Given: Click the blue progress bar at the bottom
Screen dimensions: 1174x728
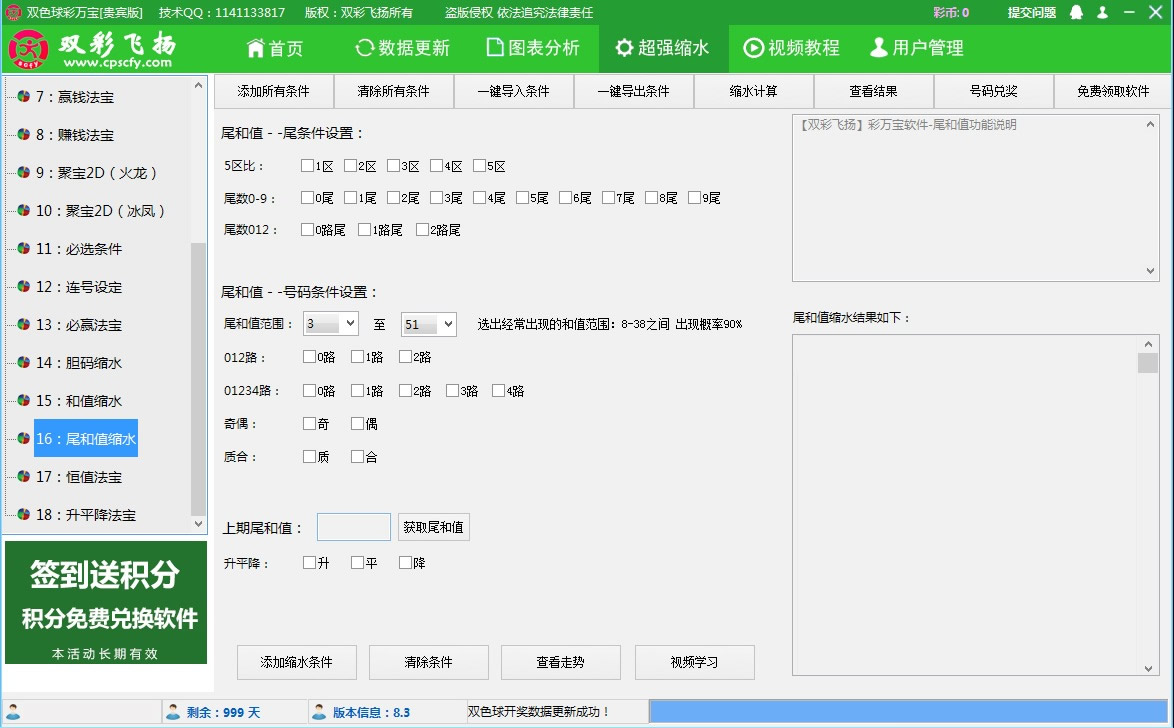Looking at the screenshot, I should click(x=908, y=712).
